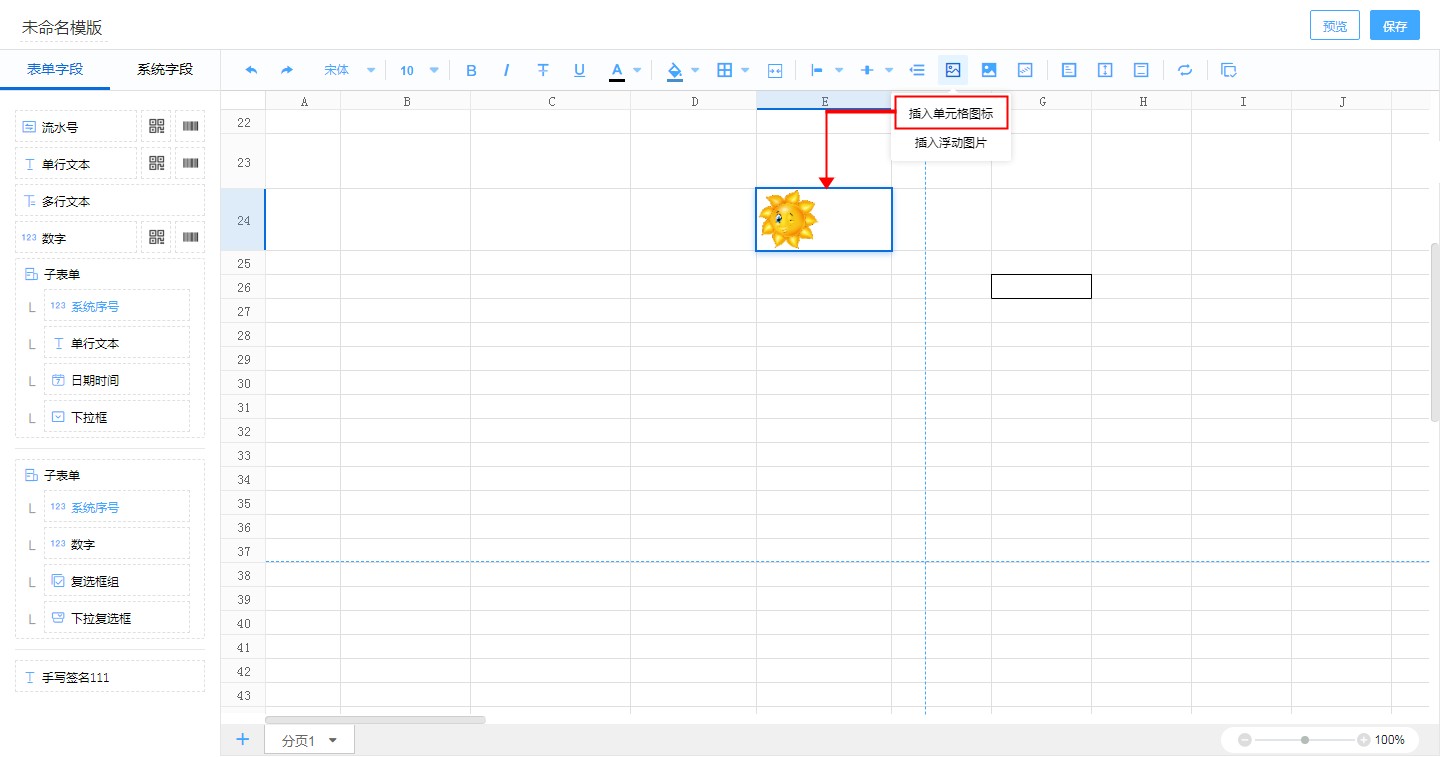Toggle underline formatting
Viewport: 1440px width, 757px height.
[579, 70]
